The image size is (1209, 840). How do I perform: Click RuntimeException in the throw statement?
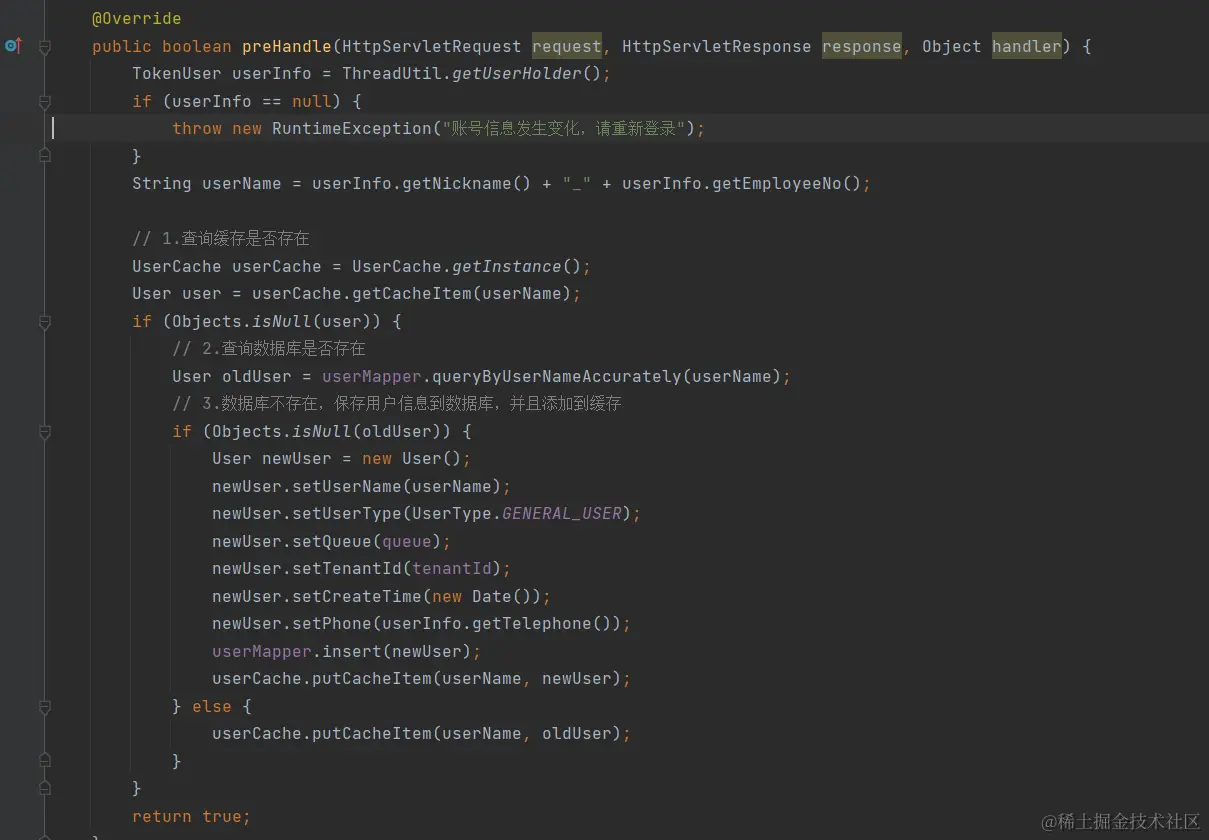click(351, 129)
